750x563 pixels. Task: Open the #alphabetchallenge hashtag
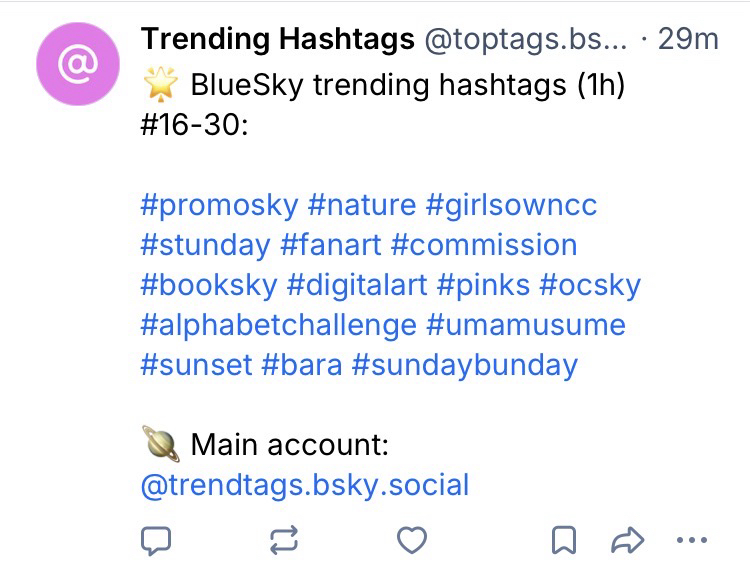point(278,325)
